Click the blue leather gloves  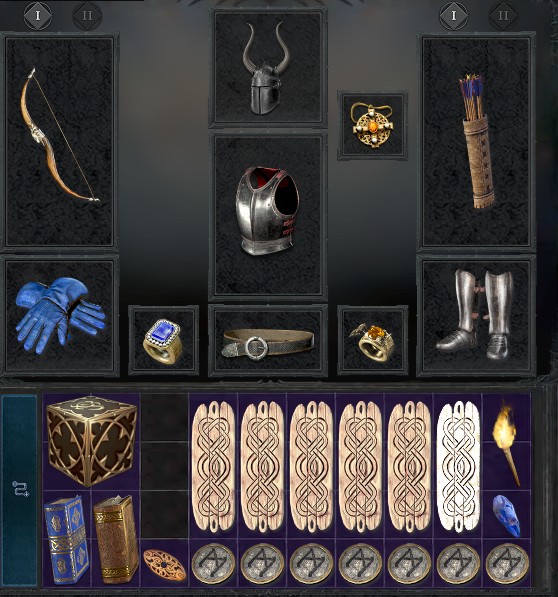click(60, 314)
